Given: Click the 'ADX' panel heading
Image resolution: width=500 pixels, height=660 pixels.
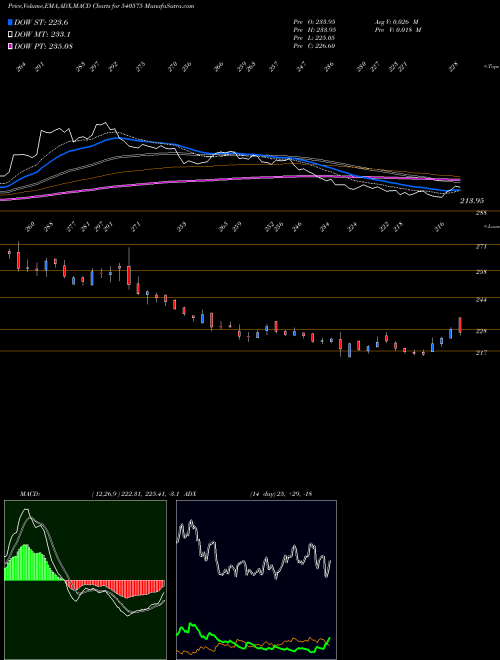Looking at the screenshot, I should point(190,494).
